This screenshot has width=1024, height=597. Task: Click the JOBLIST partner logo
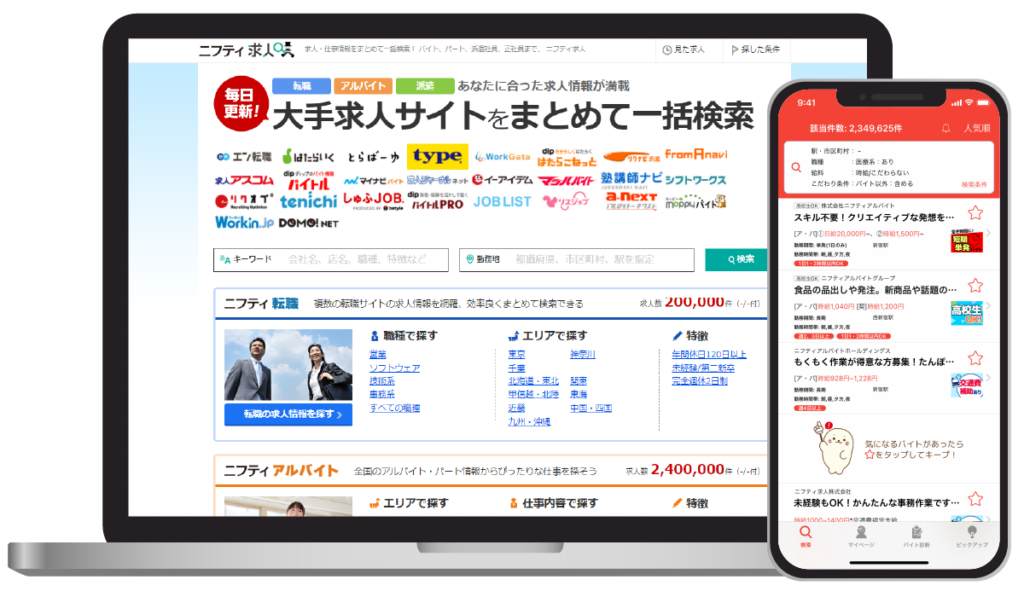[x=502, y=202]
